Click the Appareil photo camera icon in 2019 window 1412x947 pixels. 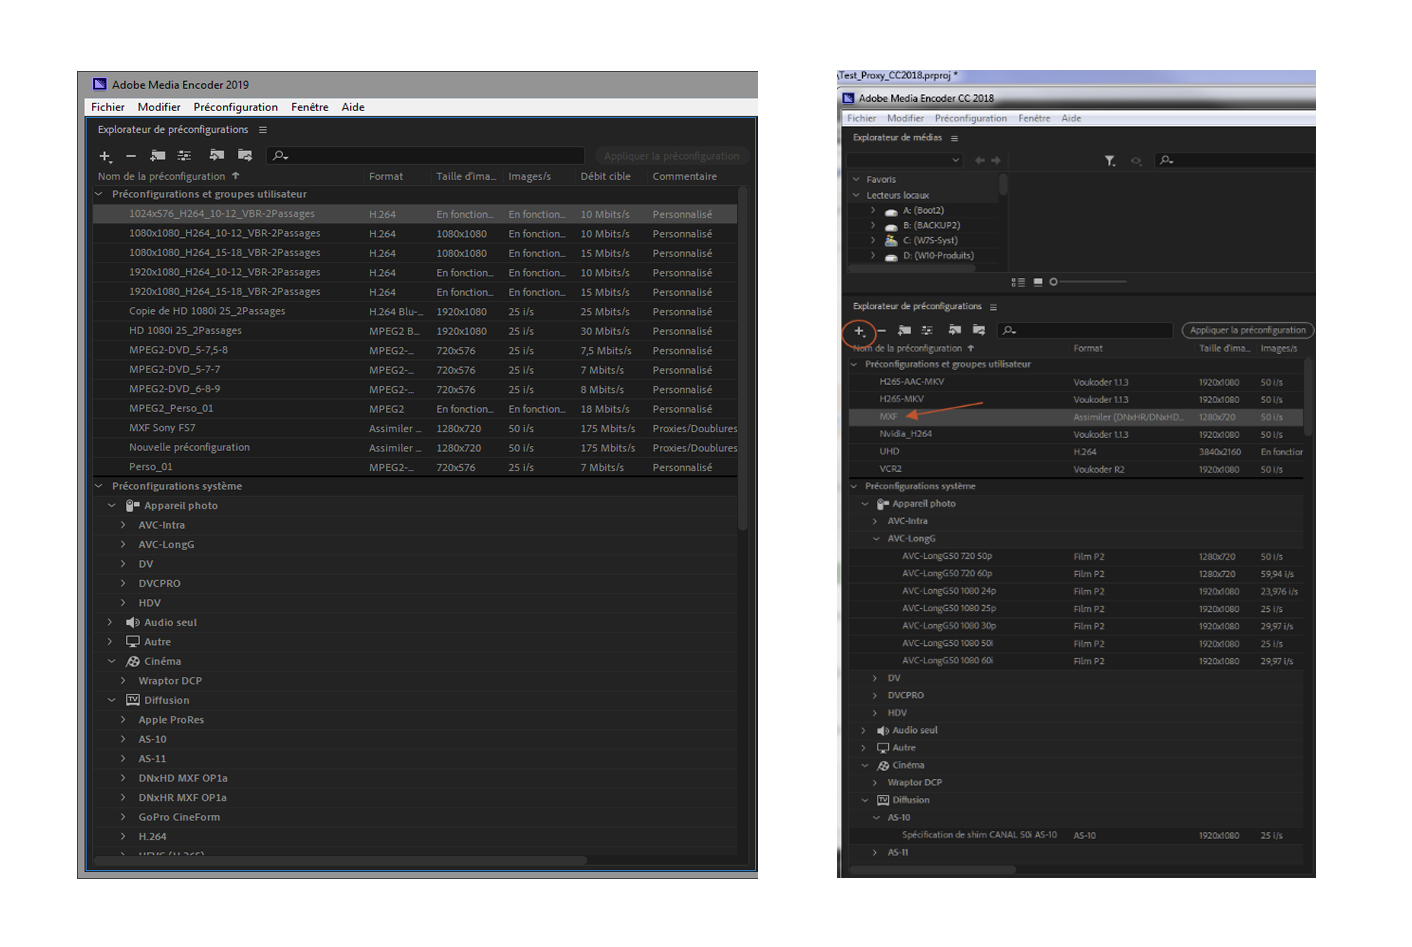pos(132,506)
